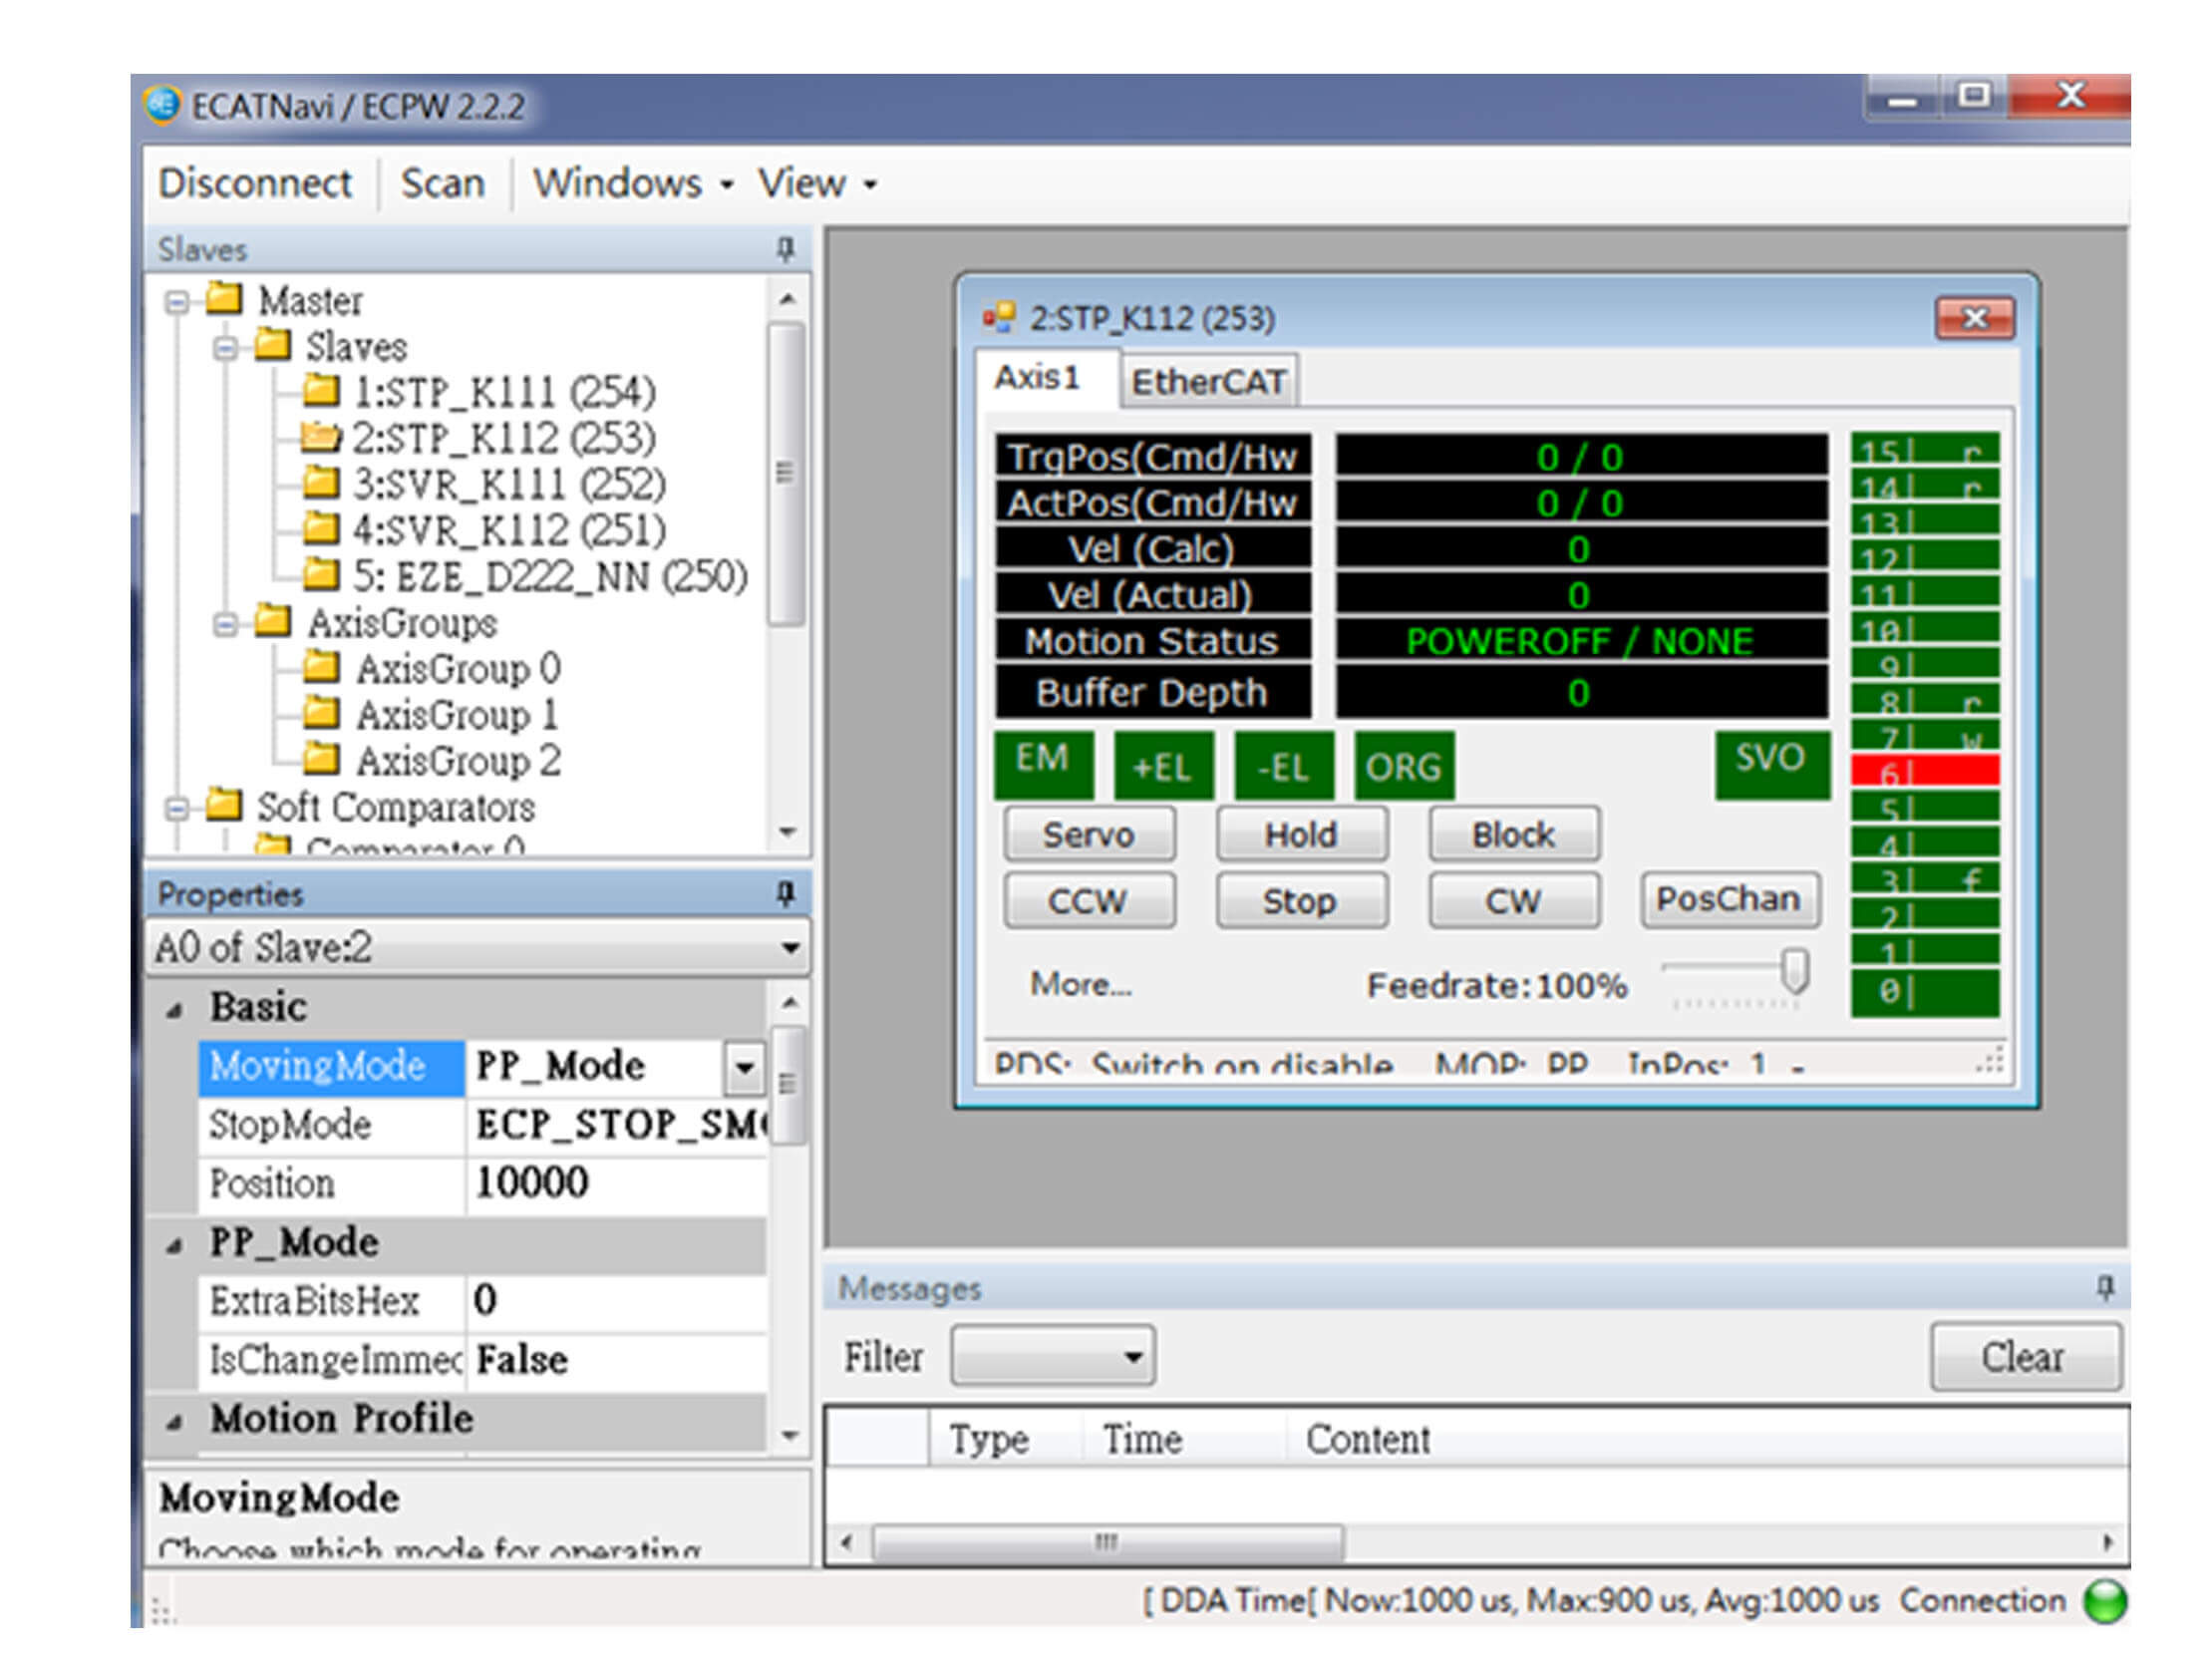
Task: Open the Windows menu
Action: (631, 184)
